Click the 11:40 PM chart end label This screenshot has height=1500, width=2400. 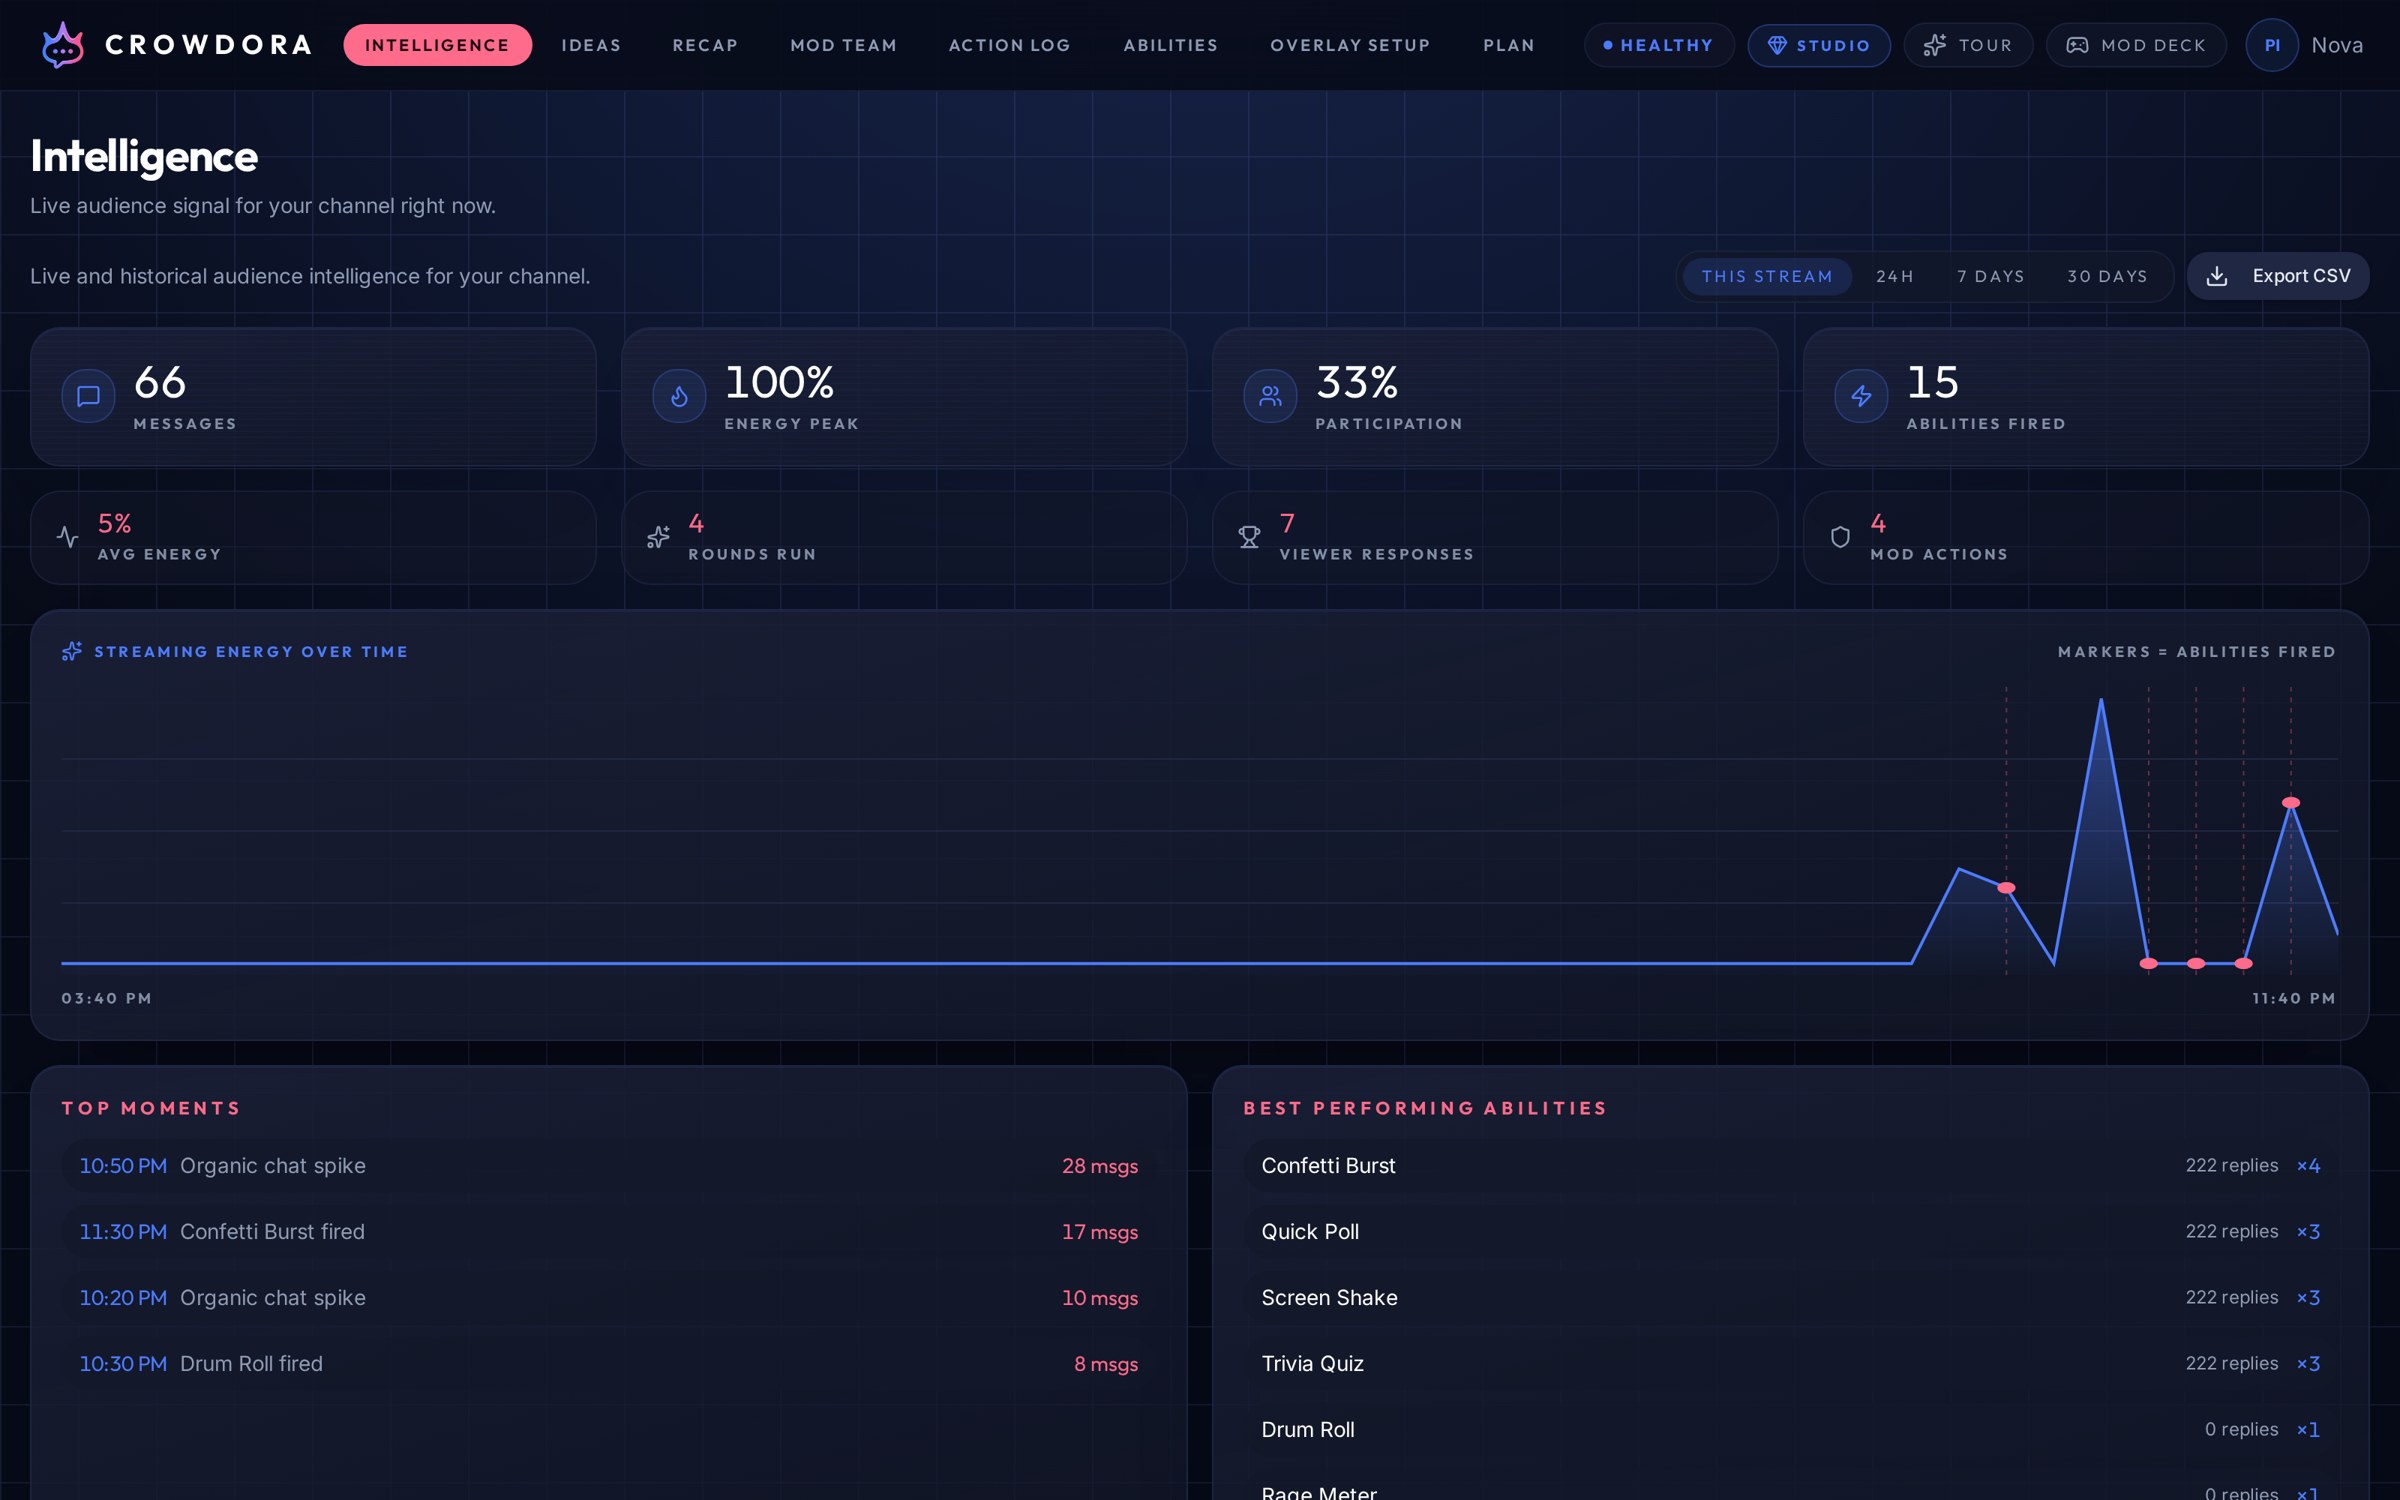click(x=2294, y=998)
